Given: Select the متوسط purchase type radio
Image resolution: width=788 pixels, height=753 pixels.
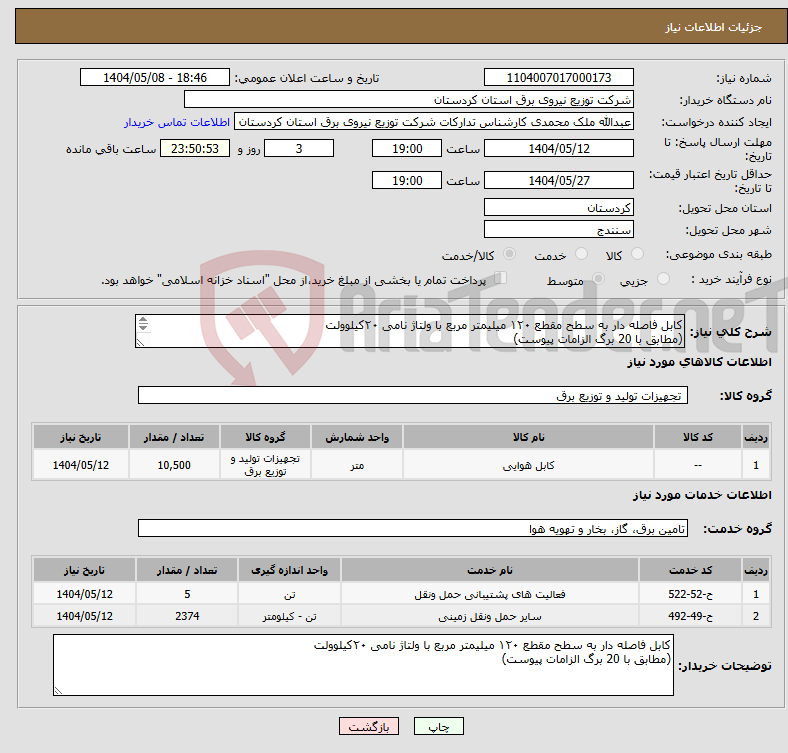Looking at the screenshot, I should click(598, 278).
